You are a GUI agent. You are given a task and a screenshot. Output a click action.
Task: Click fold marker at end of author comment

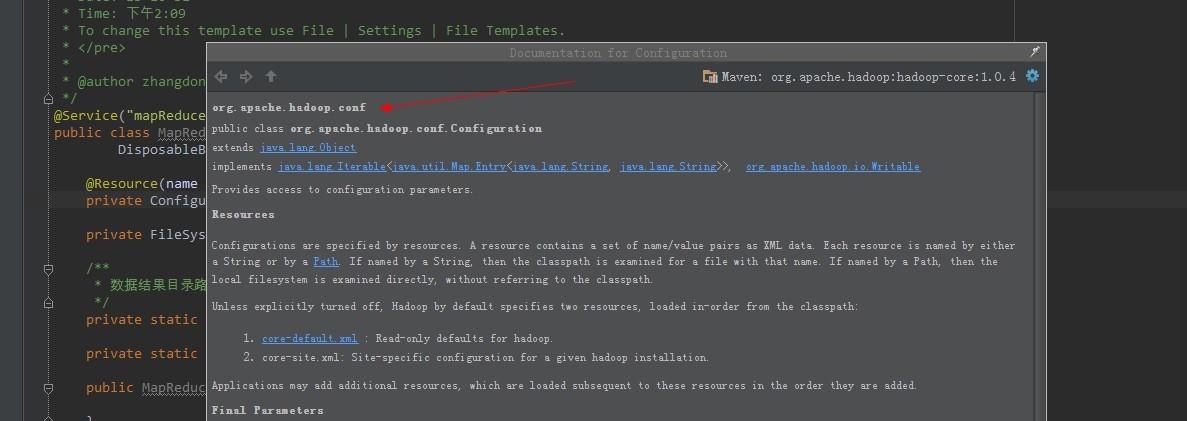(x=47, y=99)
